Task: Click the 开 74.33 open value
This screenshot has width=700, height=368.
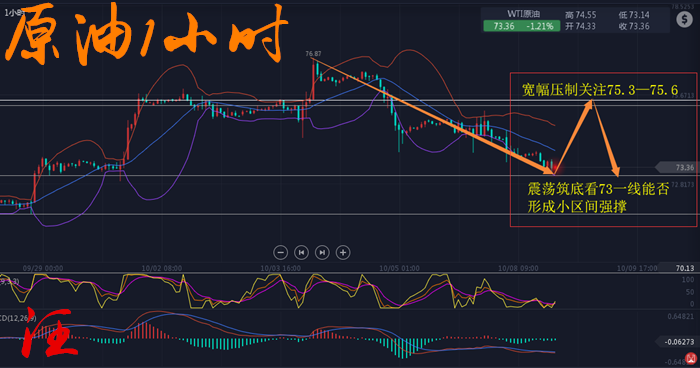Action: 580,26
